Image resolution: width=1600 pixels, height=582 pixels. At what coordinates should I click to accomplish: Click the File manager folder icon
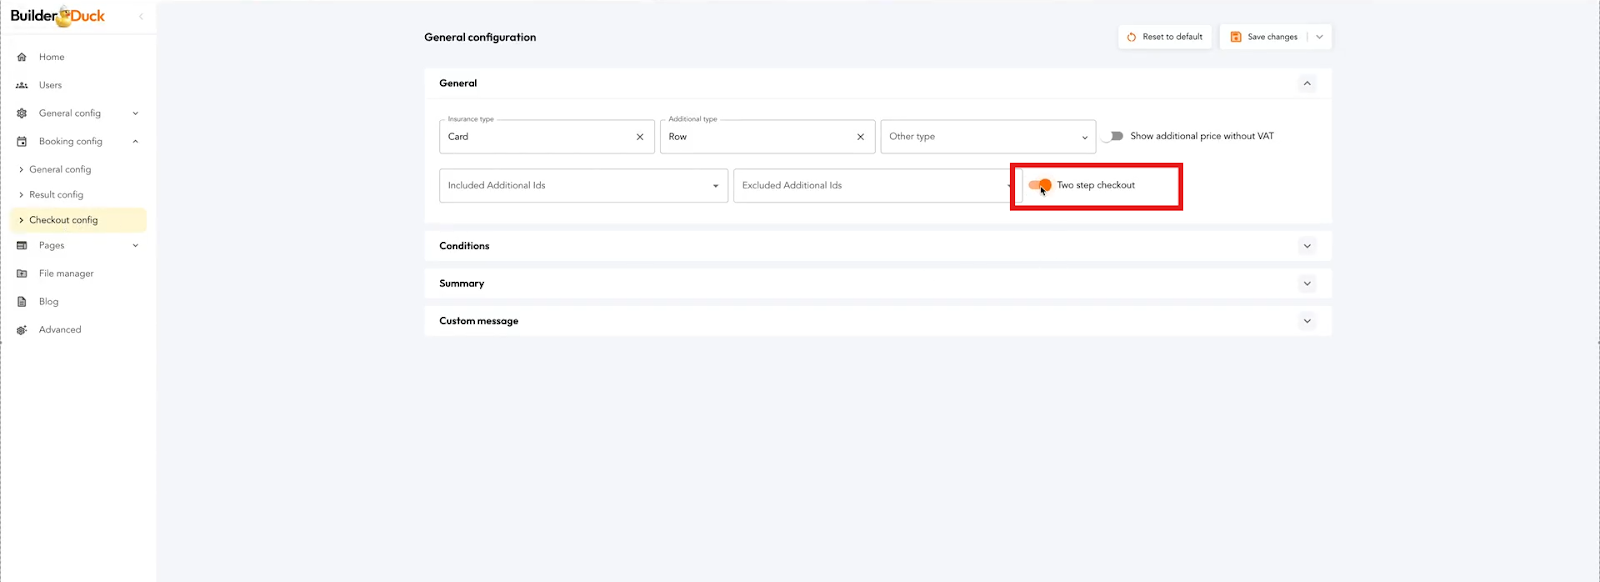[22, 273]
